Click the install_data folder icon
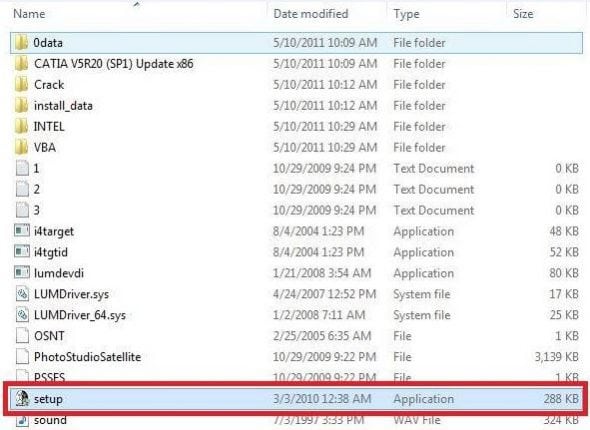The height and width of the screenshot is (430, 590). (x=21, y=106)
